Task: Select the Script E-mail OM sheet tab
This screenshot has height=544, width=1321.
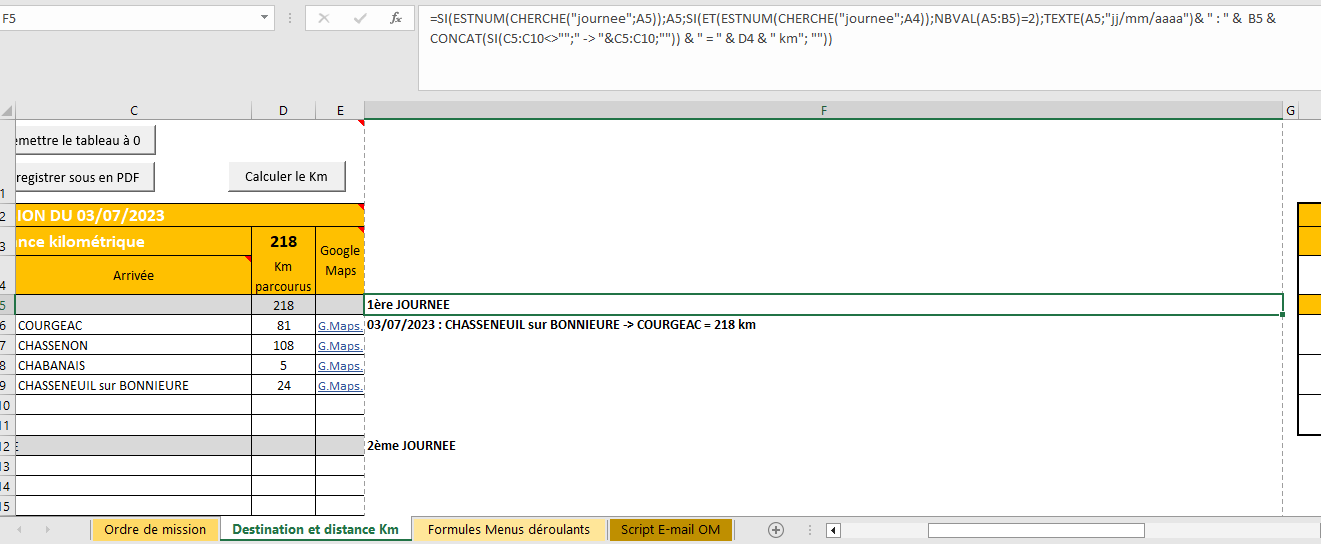Action: (670, 530)
